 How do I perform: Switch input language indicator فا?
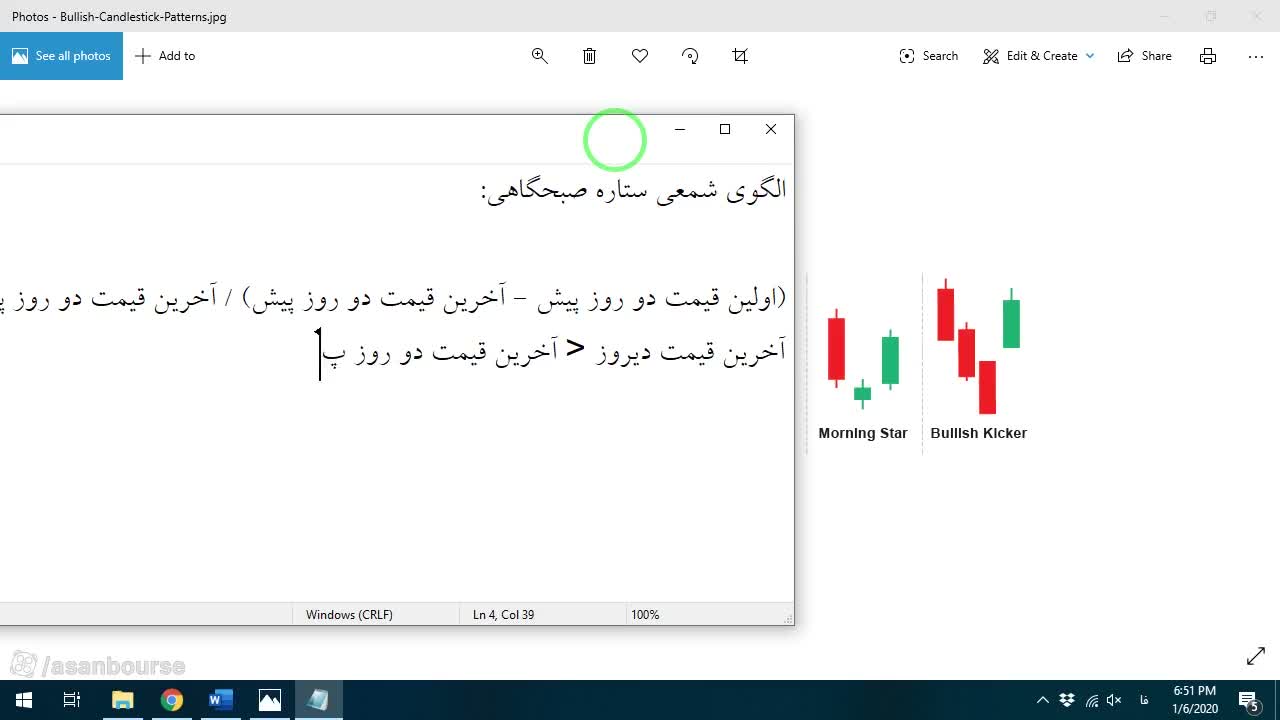pyautogui.click(x=1144, y=700)
